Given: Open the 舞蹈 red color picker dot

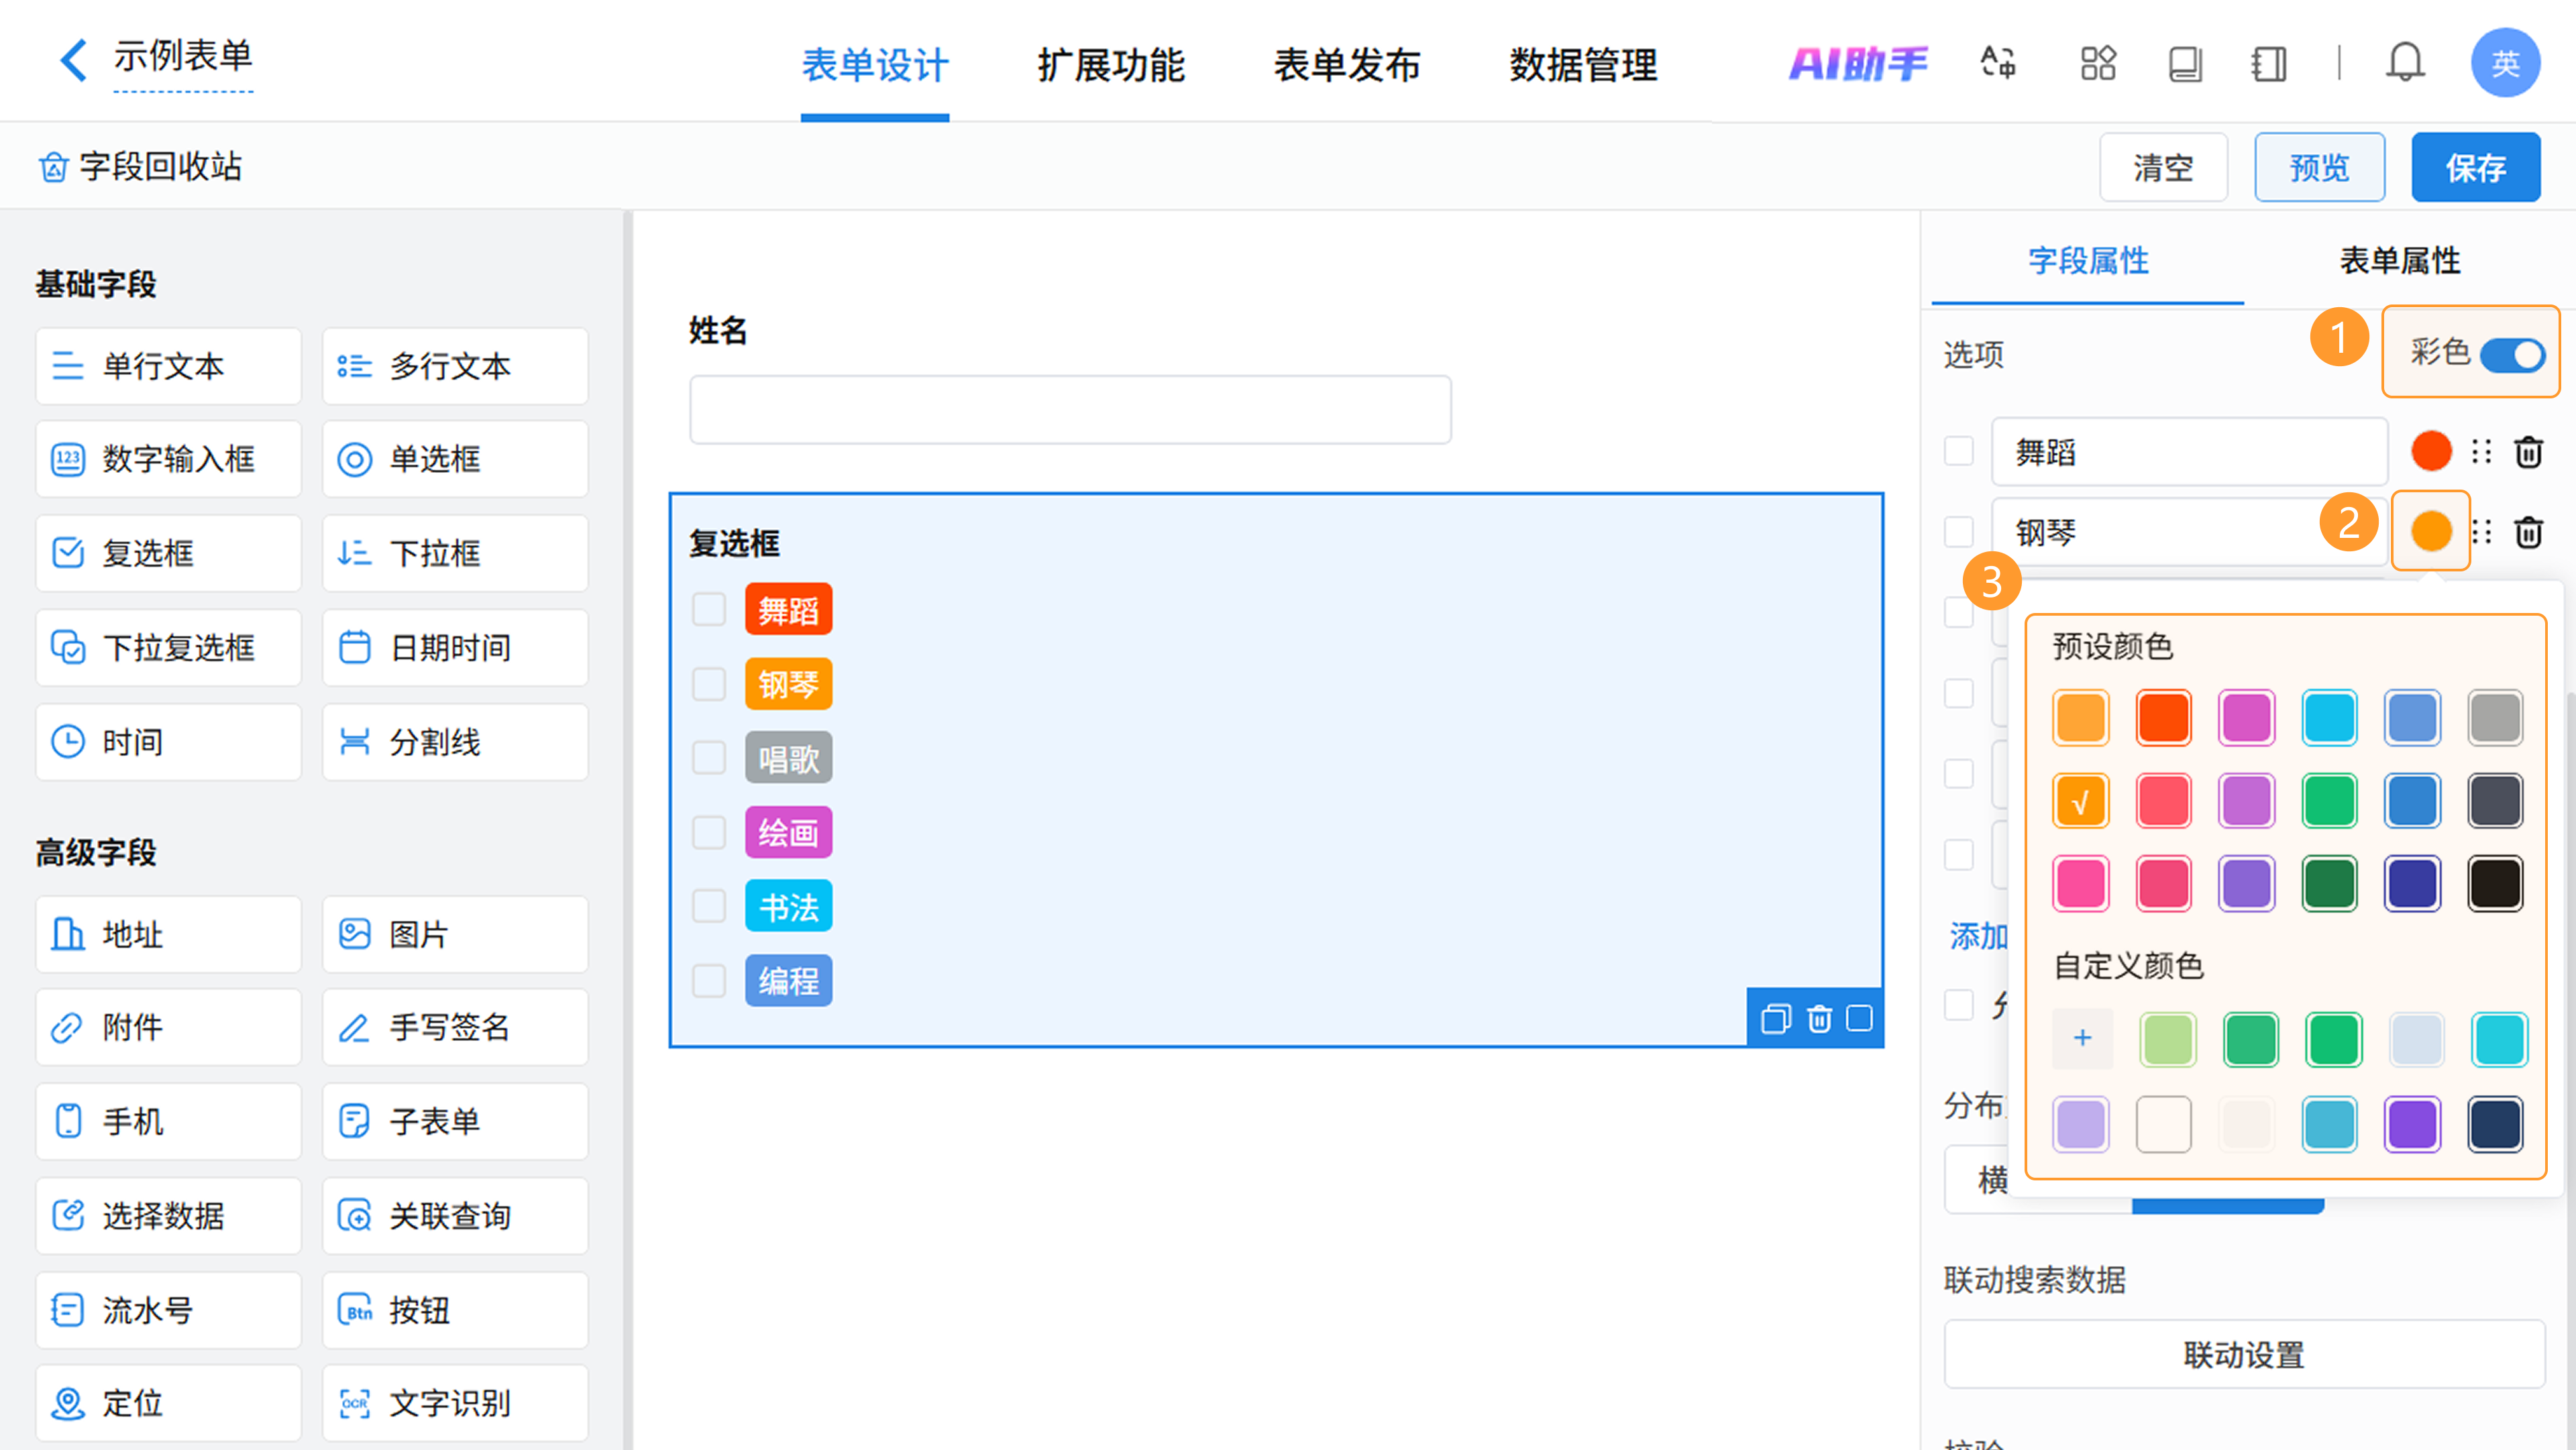Looking at the screenshot, I should pos(2431,451).
